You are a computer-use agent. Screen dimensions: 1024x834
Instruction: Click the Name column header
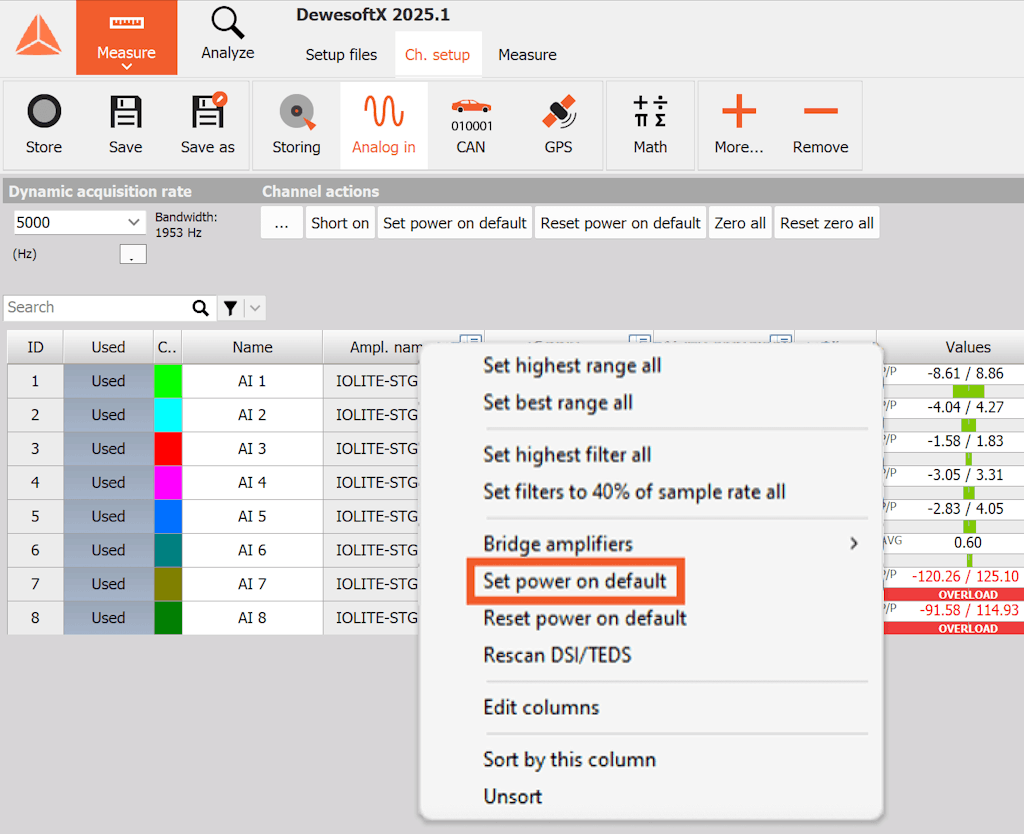[x=252, y=347]
